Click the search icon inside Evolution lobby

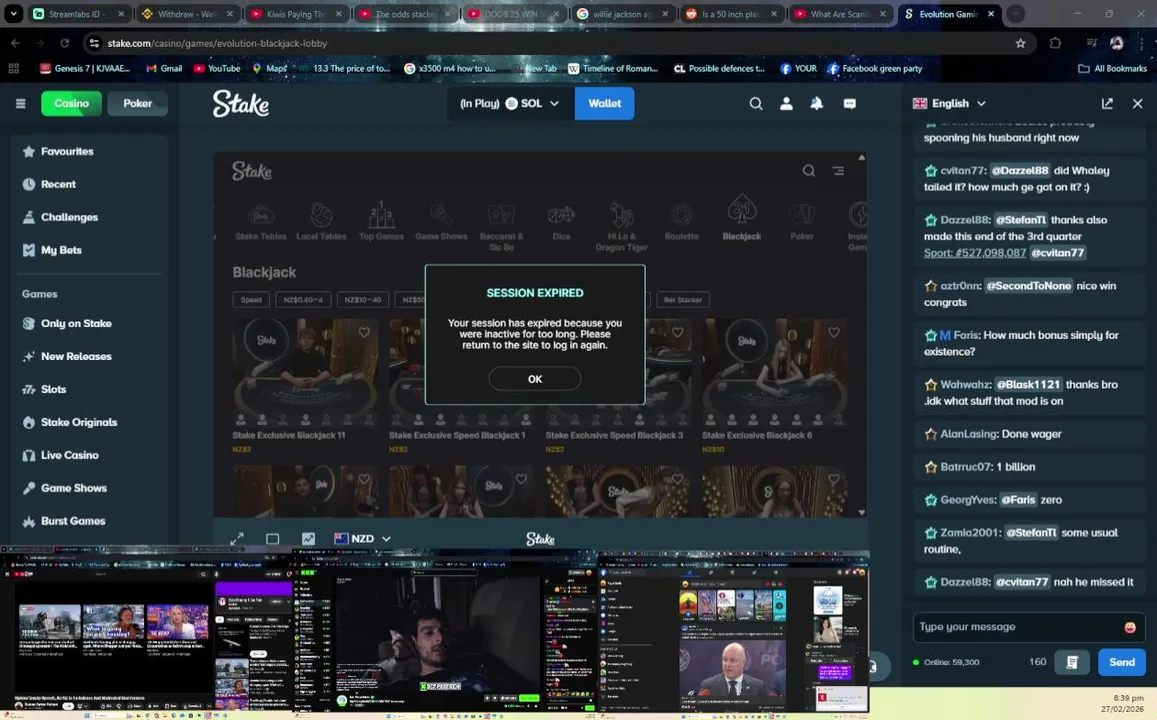coord(809,170)
